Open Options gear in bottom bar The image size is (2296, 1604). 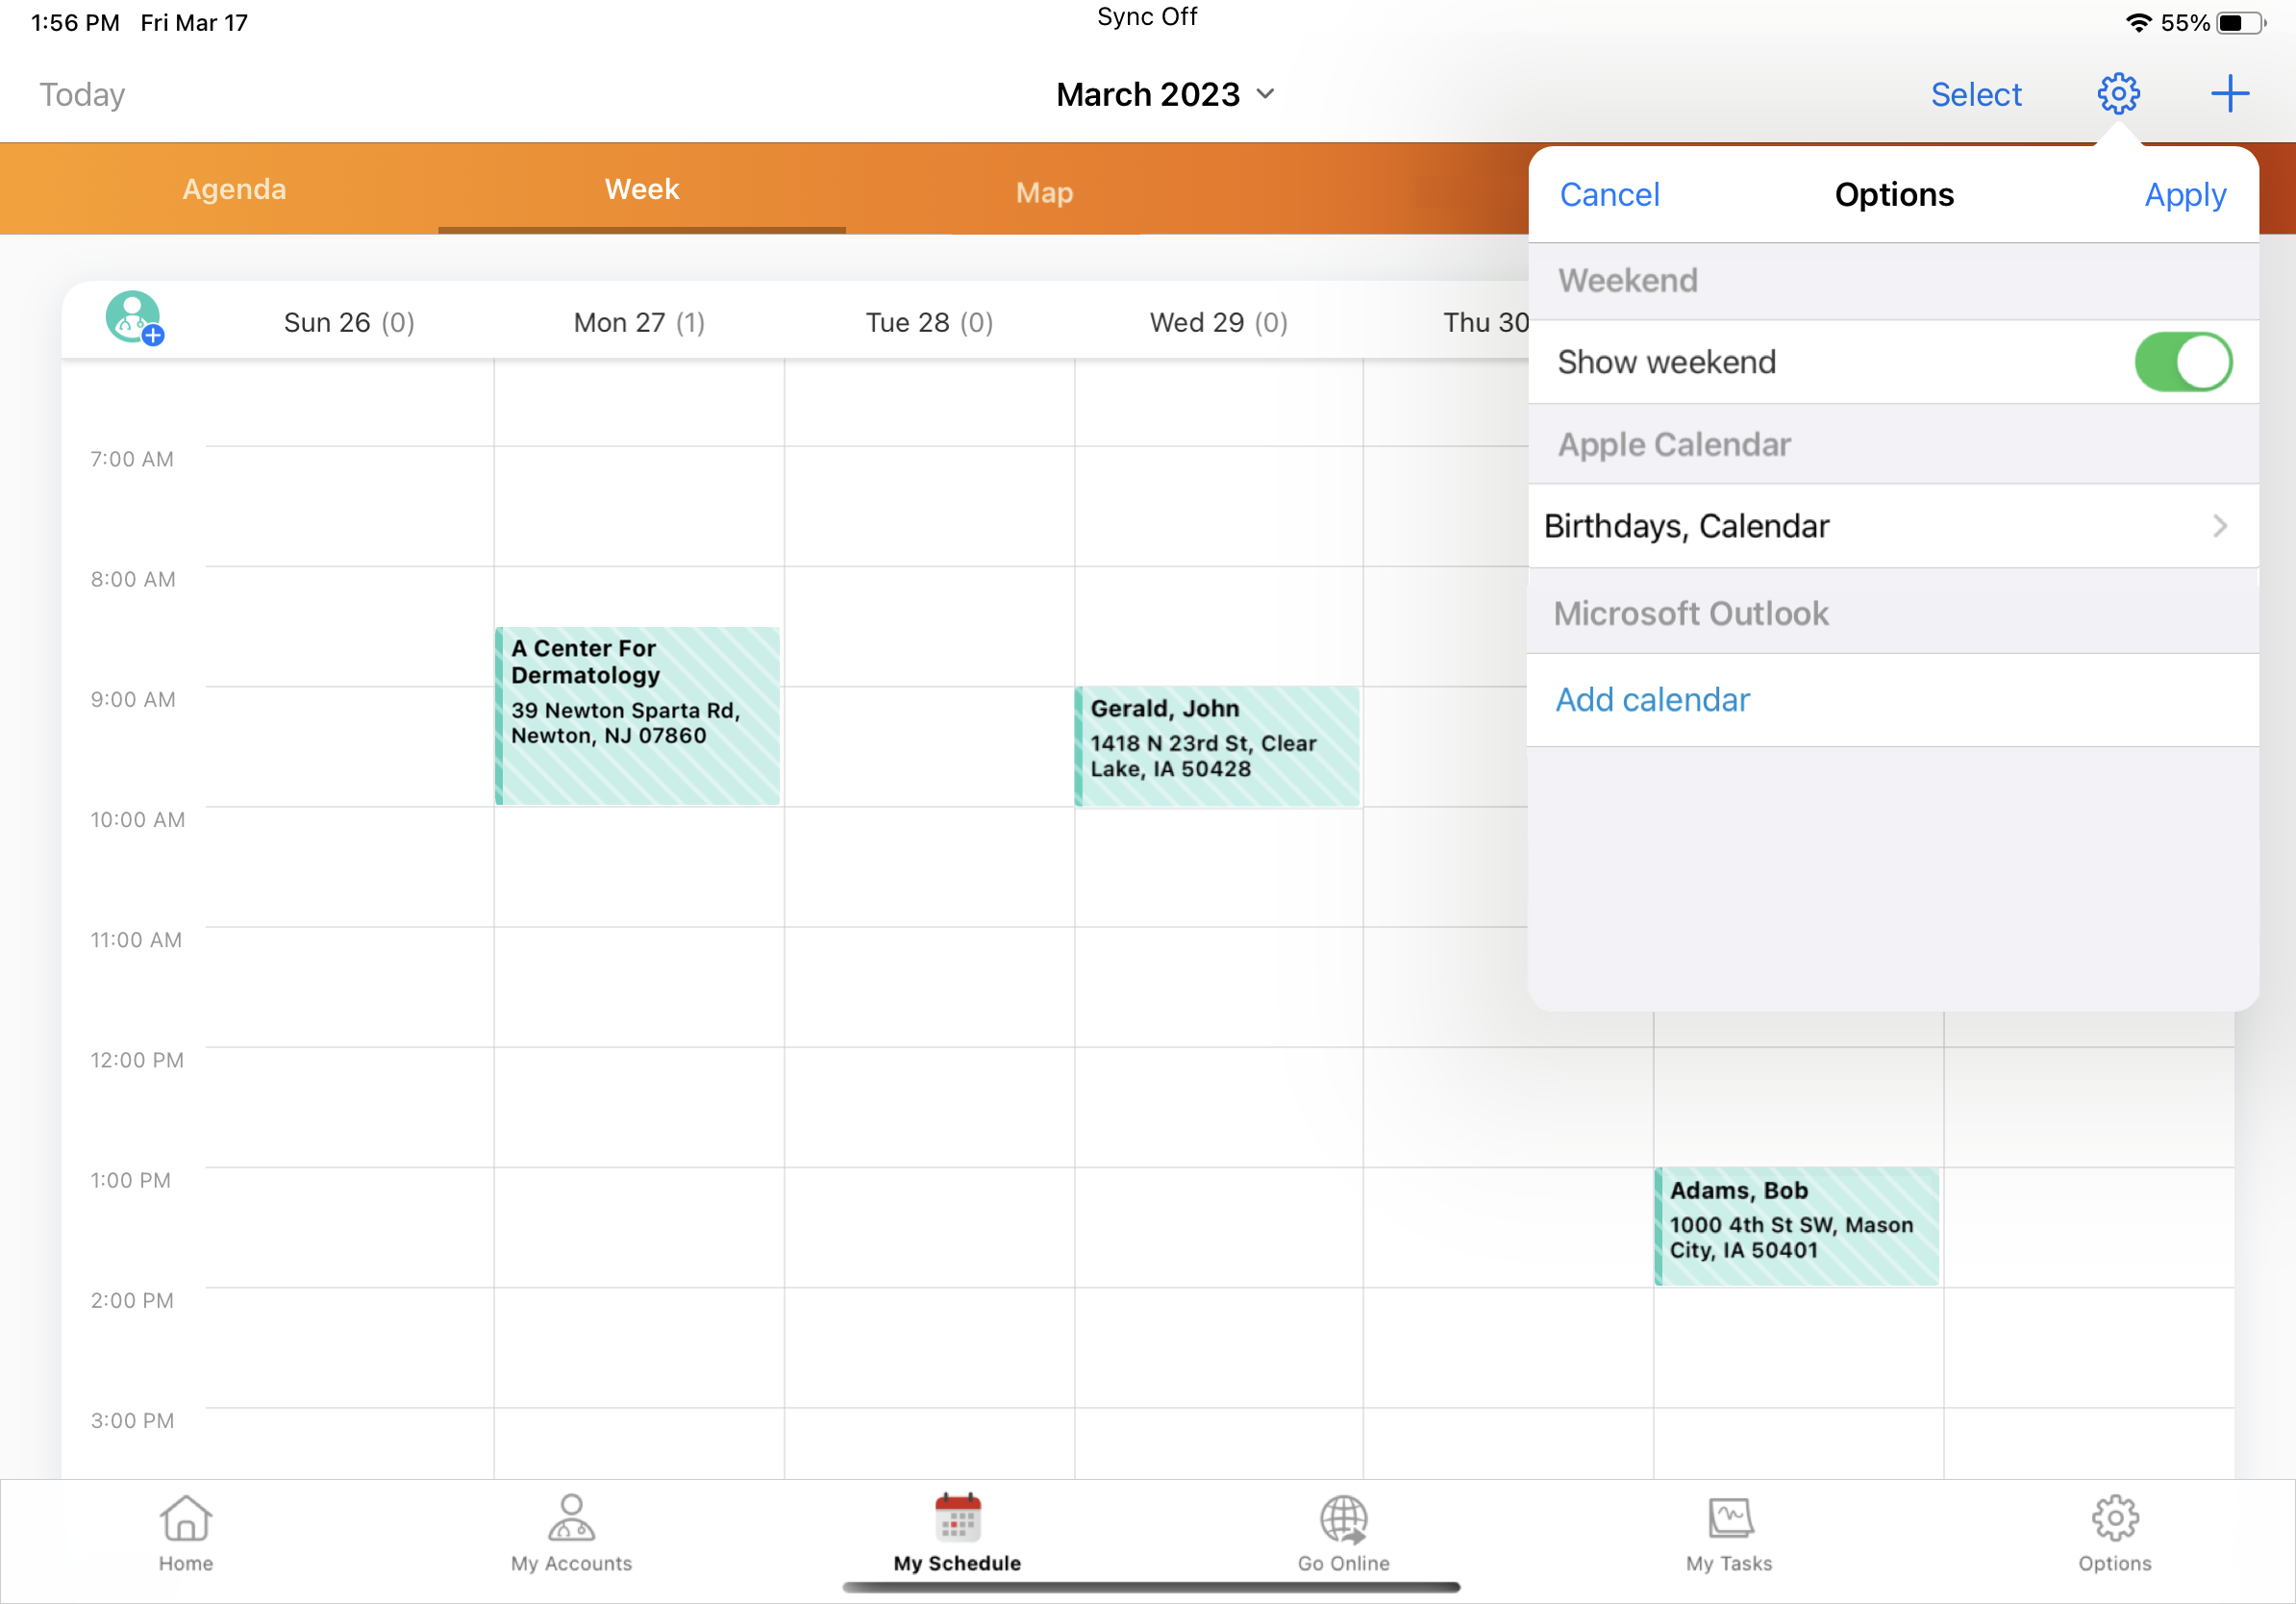pos(2114,1532)
